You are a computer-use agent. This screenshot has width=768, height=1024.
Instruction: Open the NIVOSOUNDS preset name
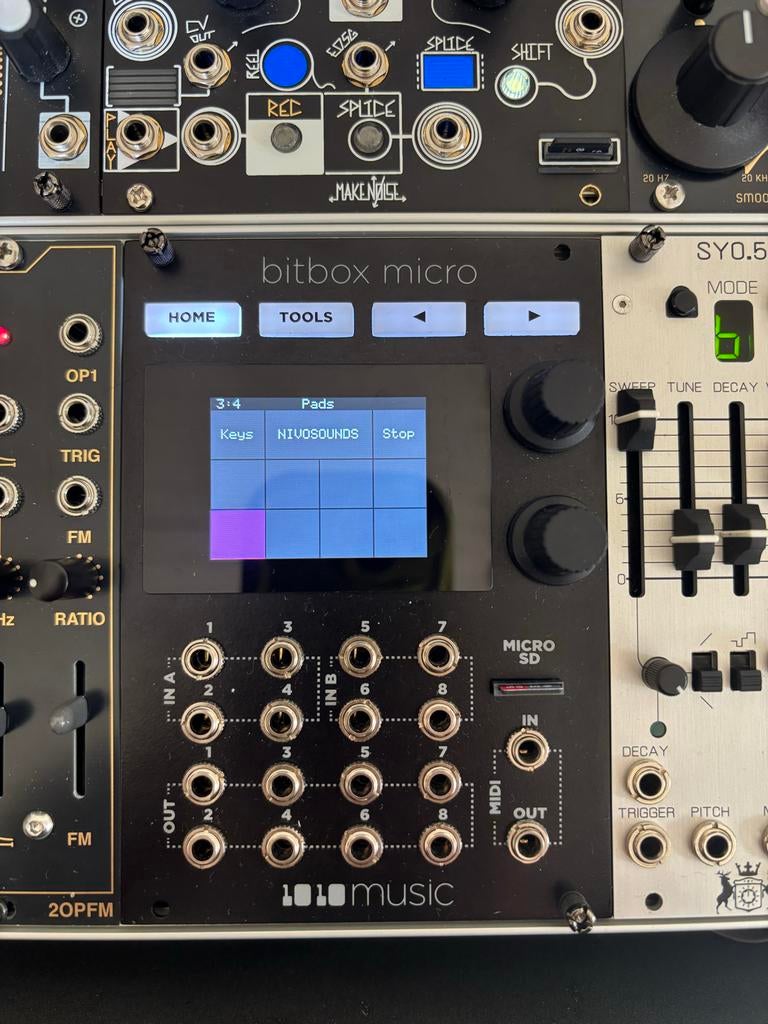point(318,434)
